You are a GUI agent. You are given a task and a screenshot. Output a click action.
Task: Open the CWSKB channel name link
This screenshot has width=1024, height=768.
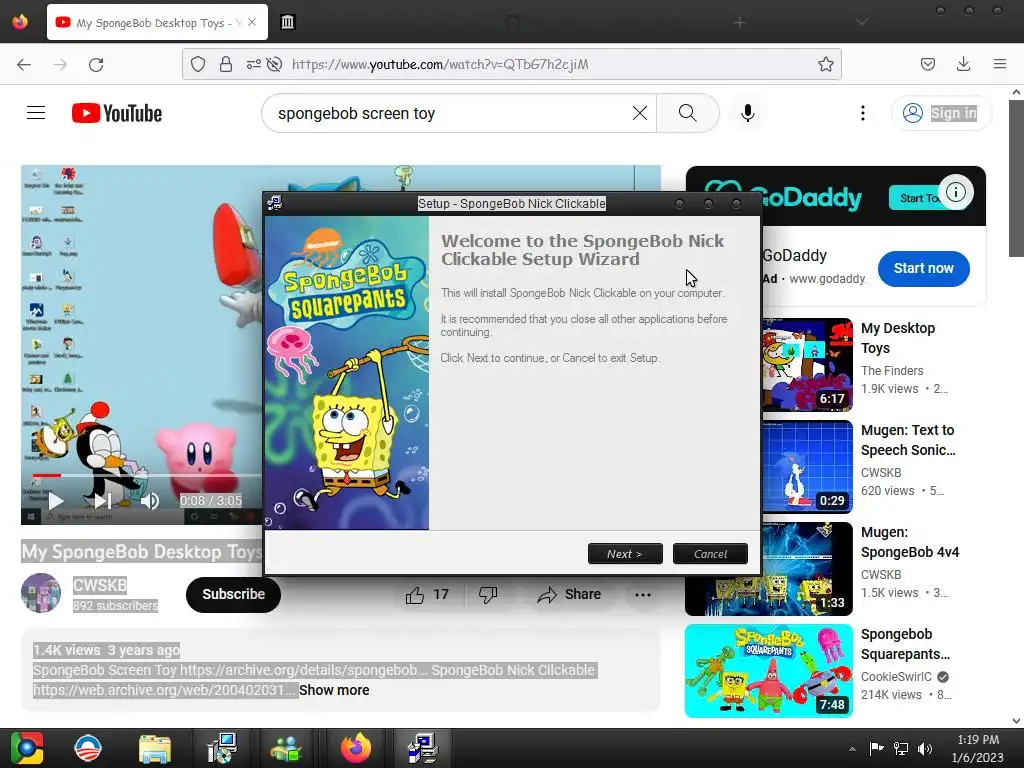pyautogui.click(x=100, y=585)
